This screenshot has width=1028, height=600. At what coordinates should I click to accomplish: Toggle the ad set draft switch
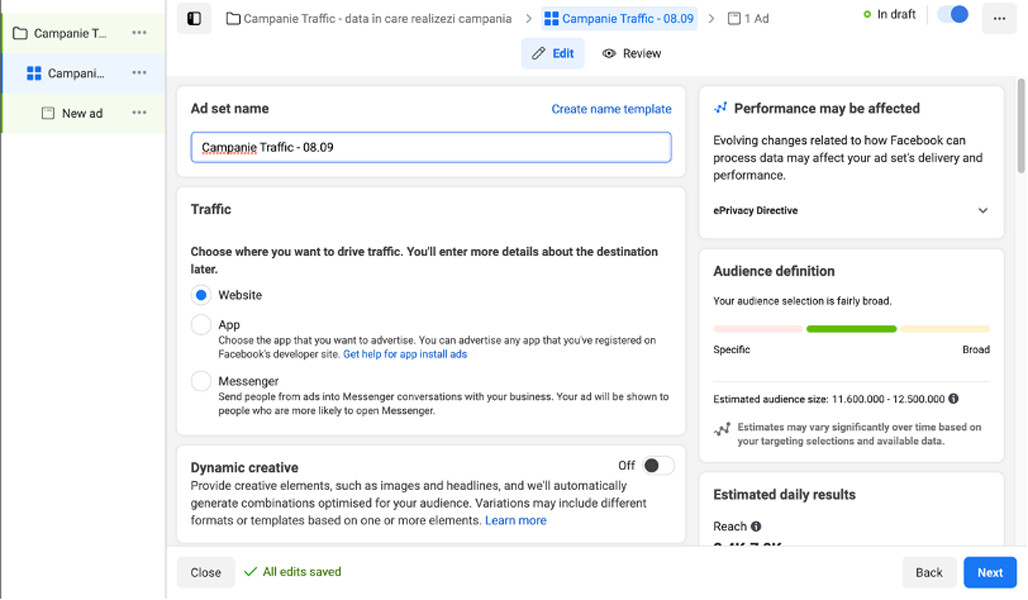pyautogui.click(x=953, y=15)
